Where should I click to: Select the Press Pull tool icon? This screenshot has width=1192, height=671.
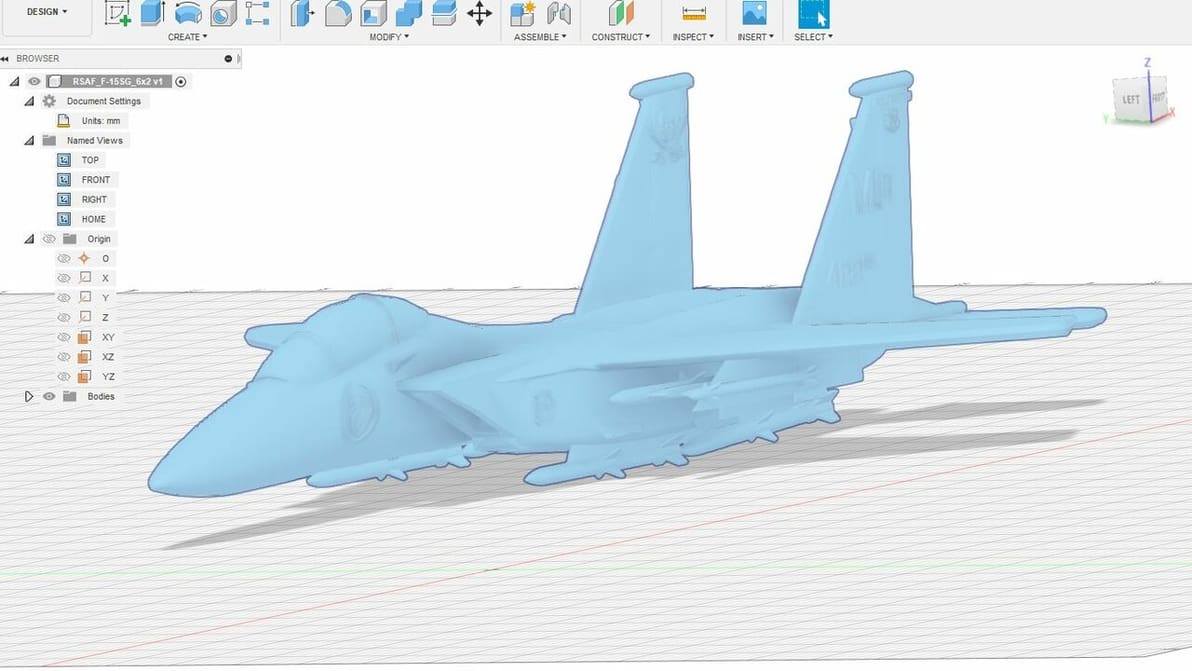(302, 13)
